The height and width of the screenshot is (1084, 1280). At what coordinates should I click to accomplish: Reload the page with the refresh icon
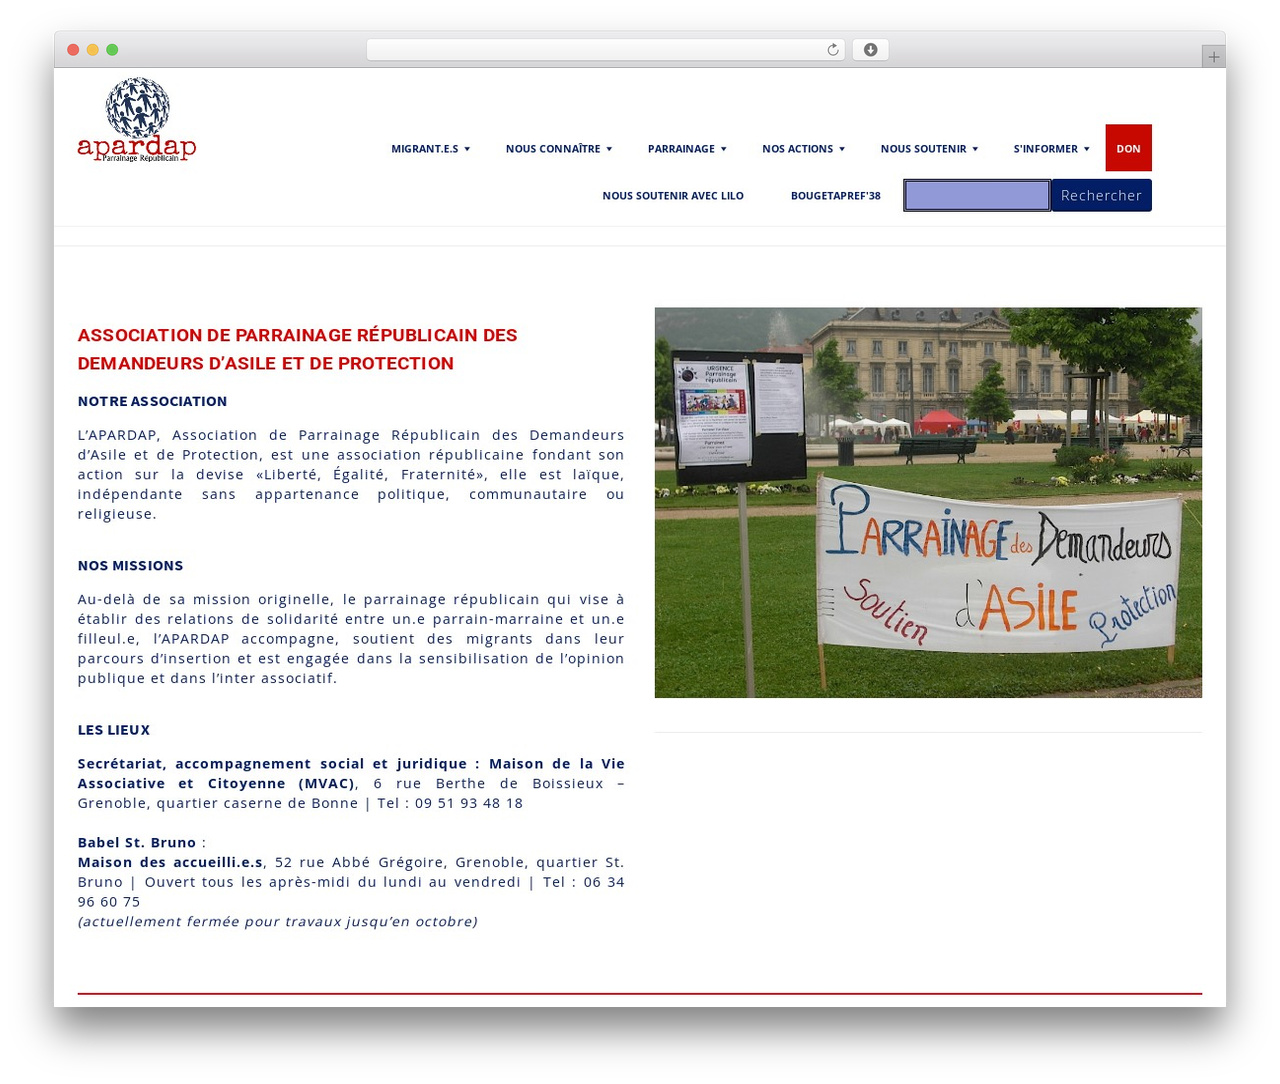tap(833, 50)
